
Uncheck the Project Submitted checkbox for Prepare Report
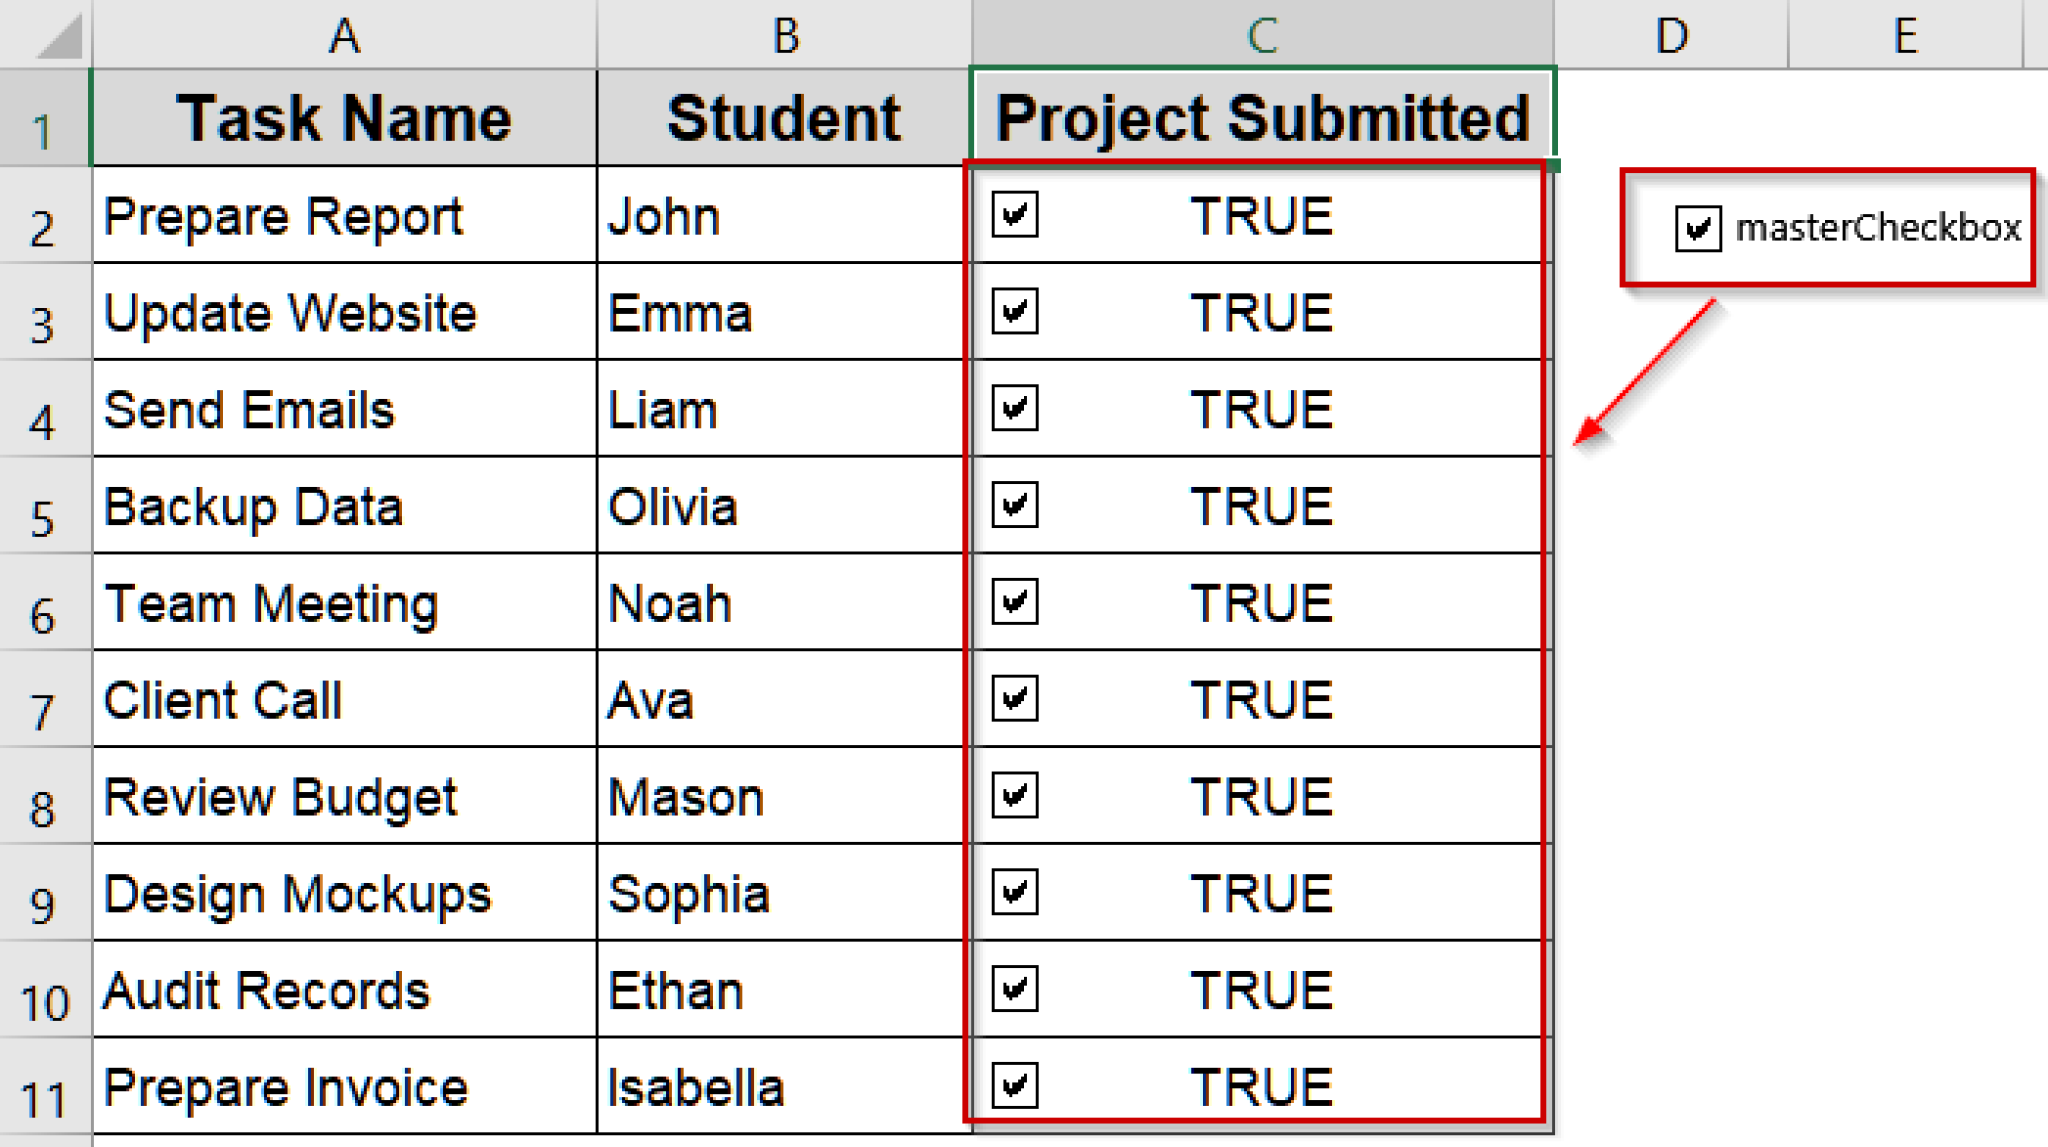1017,215
